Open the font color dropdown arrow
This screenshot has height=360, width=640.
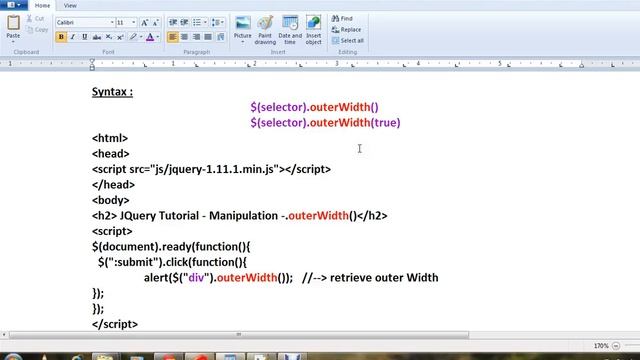158,37
